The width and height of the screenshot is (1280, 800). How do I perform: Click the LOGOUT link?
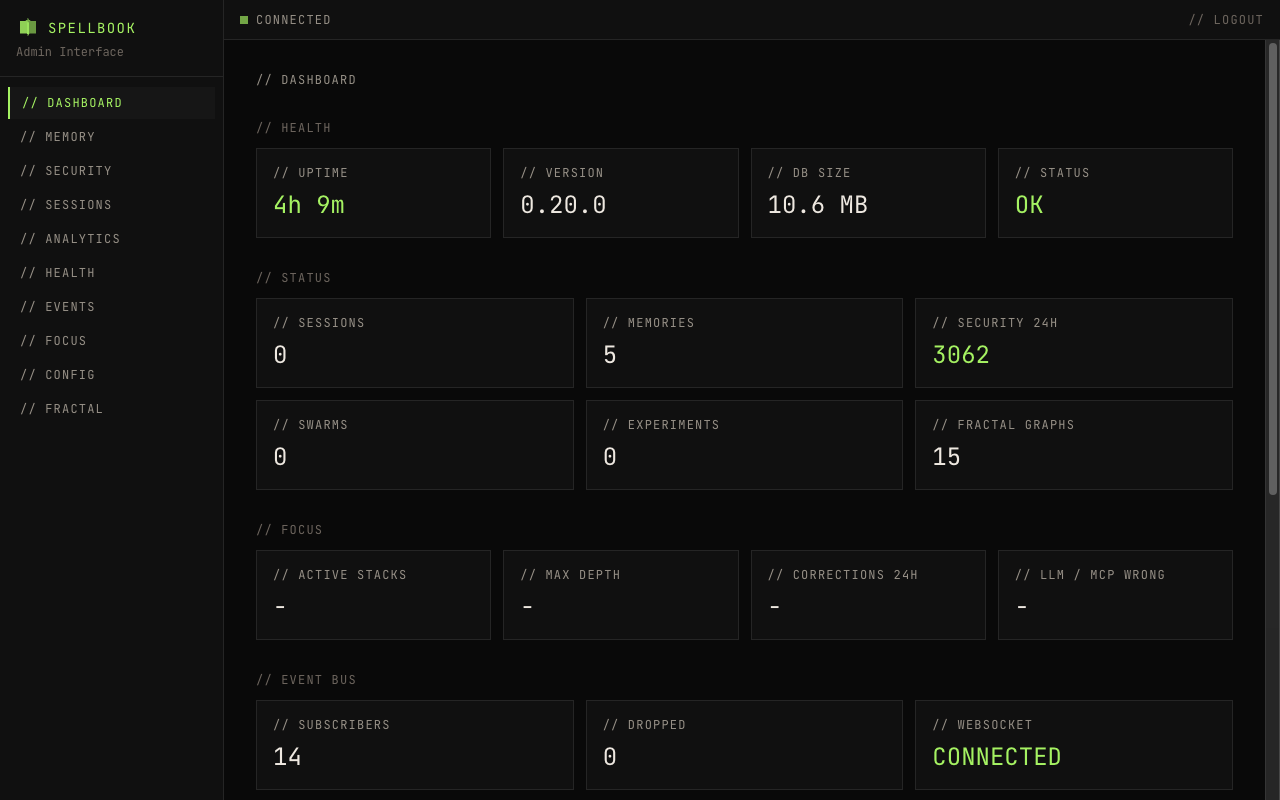1226,19
